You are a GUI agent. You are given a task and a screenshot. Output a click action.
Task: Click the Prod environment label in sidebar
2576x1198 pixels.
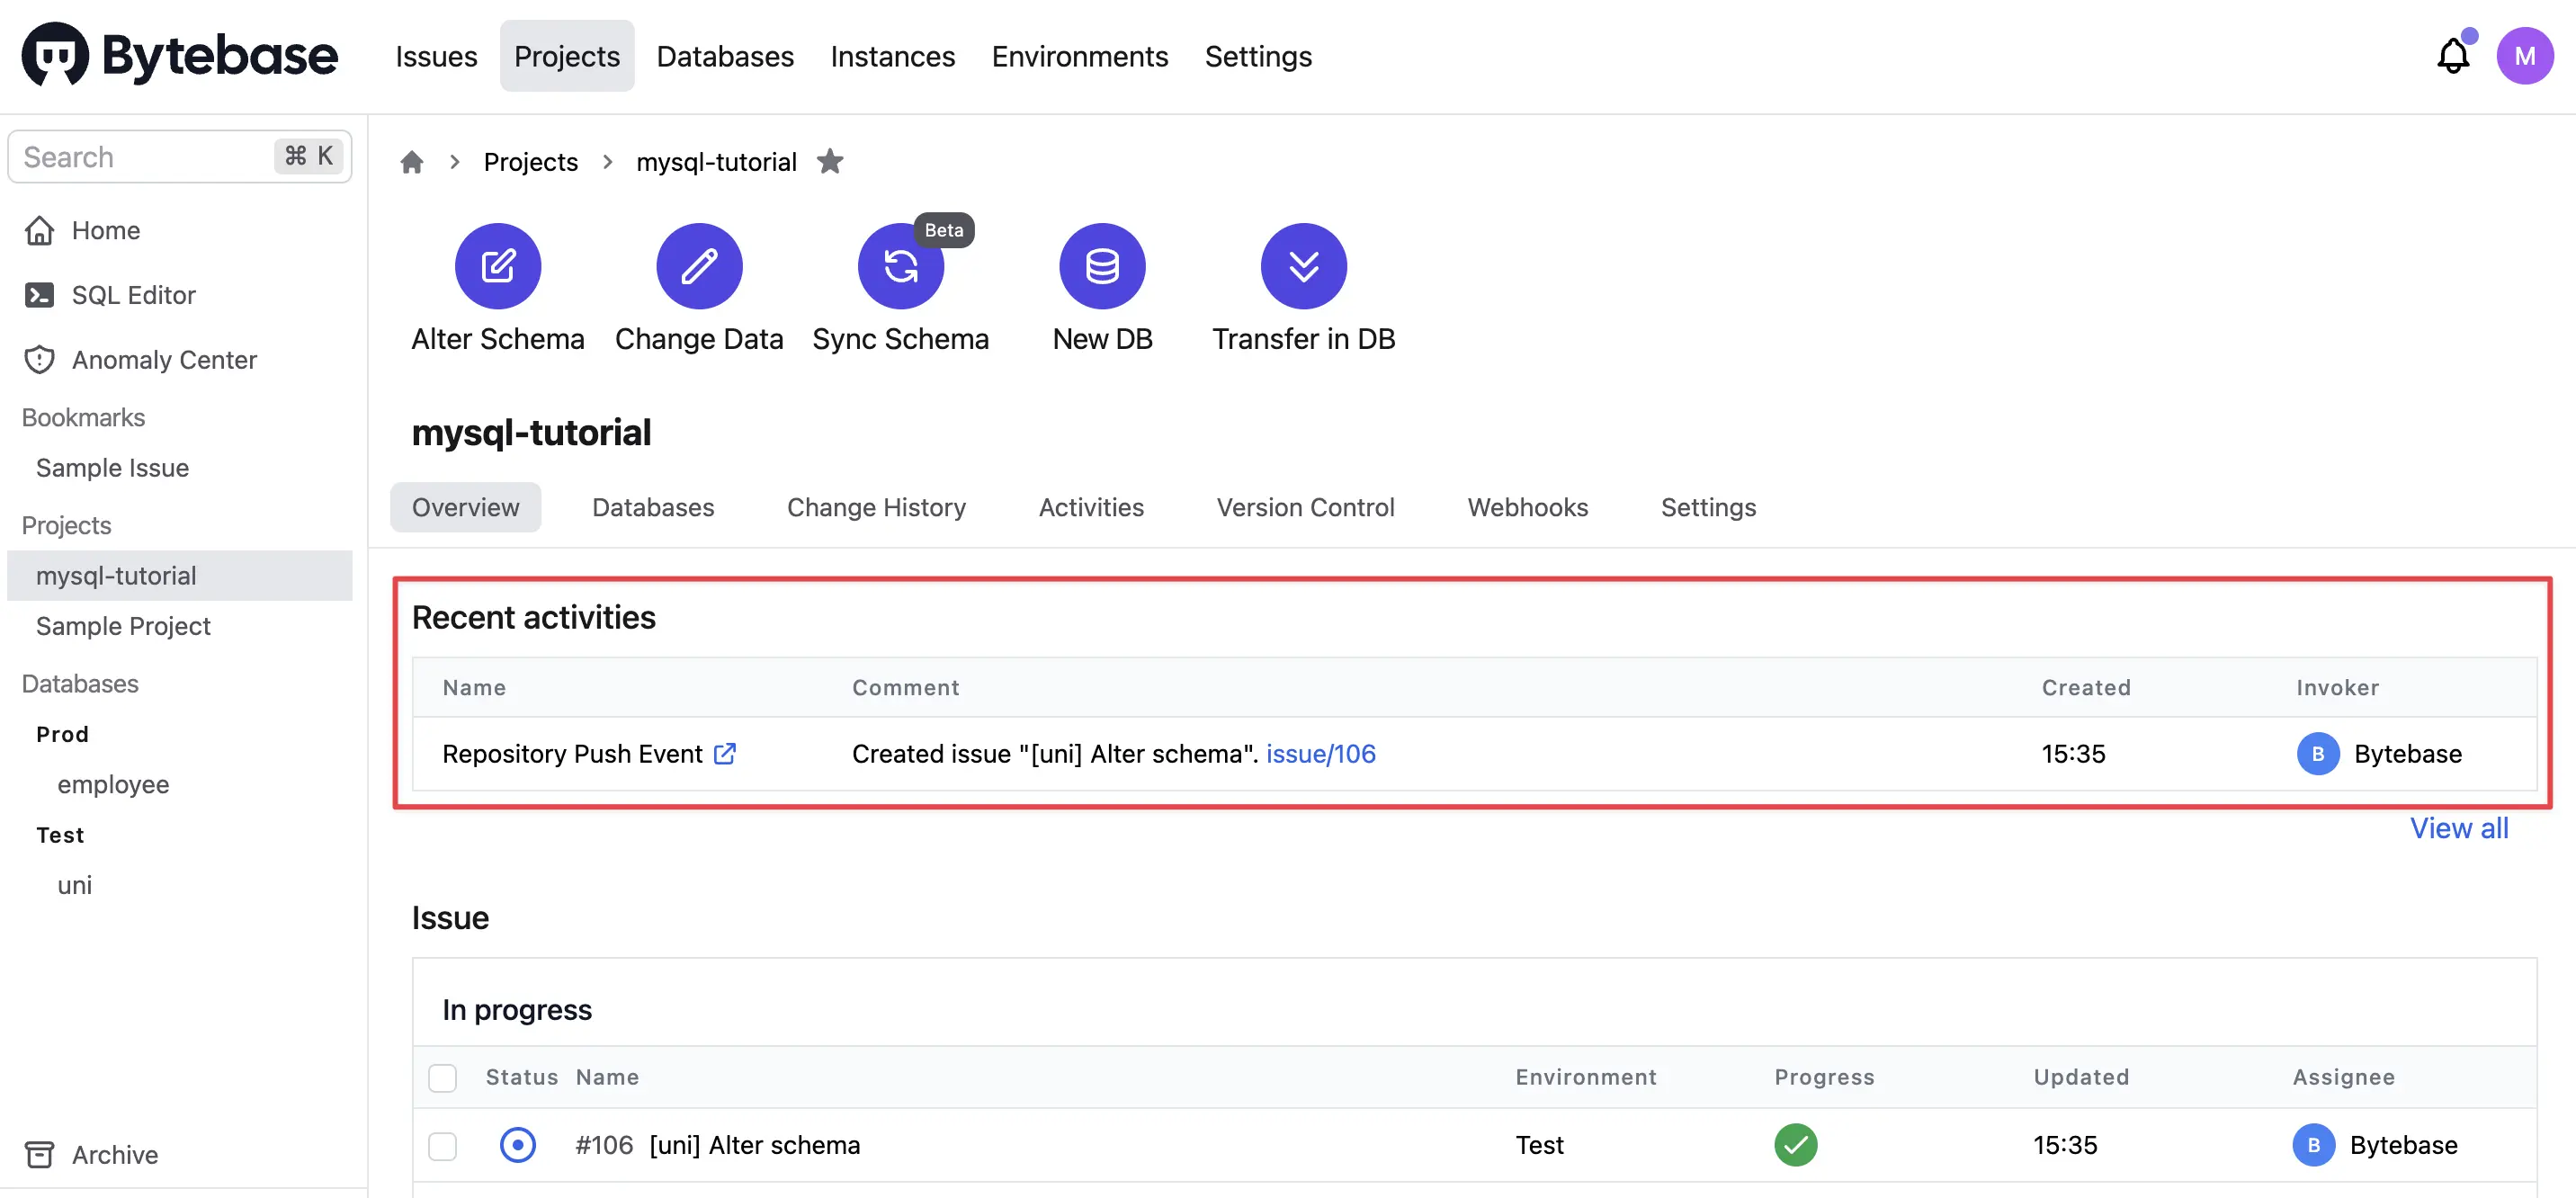pyautogui.click(x=62, y=734)
